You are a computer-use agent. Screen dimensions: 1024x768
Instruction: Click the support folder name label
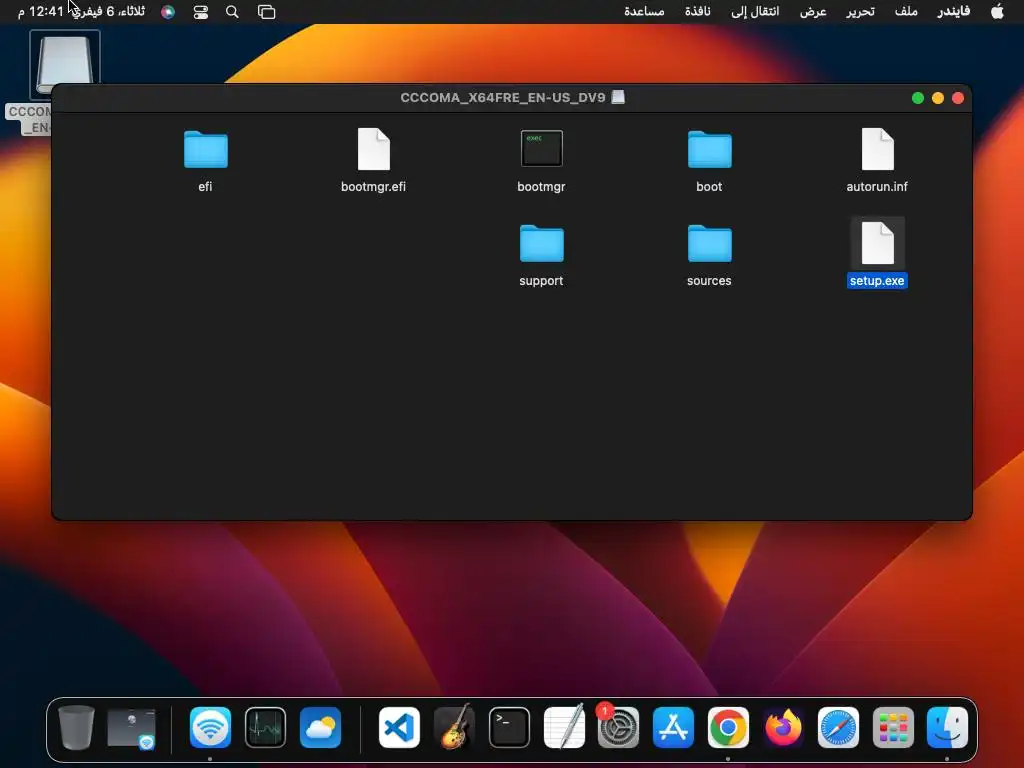point(541,281)
